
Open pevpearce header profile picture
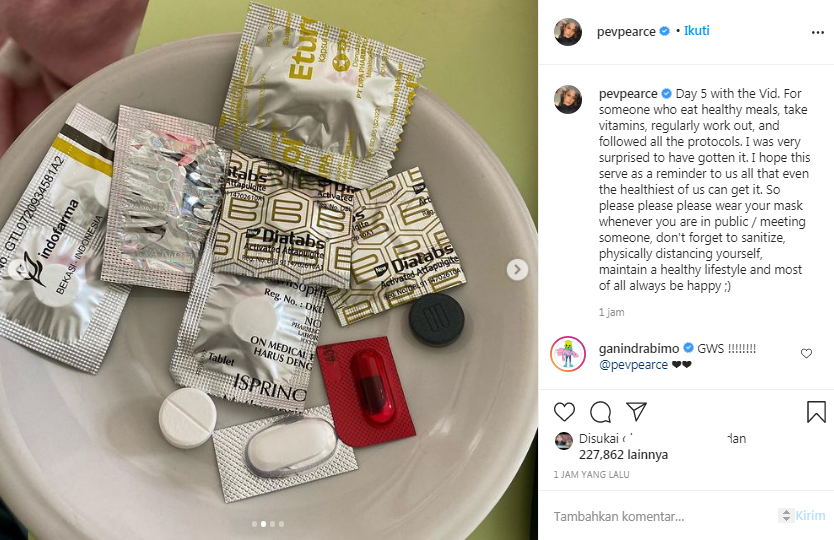point(568,32)
